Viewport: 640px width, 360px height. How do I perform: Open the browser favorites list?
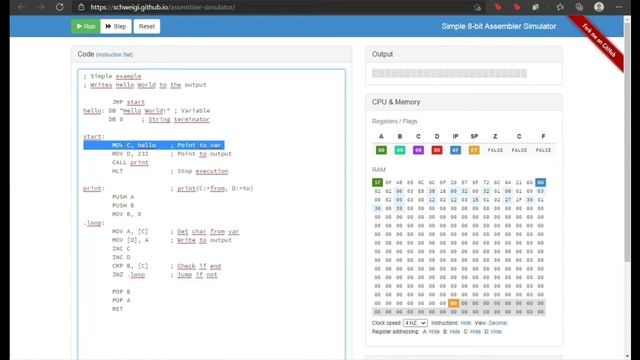point(560,7)
